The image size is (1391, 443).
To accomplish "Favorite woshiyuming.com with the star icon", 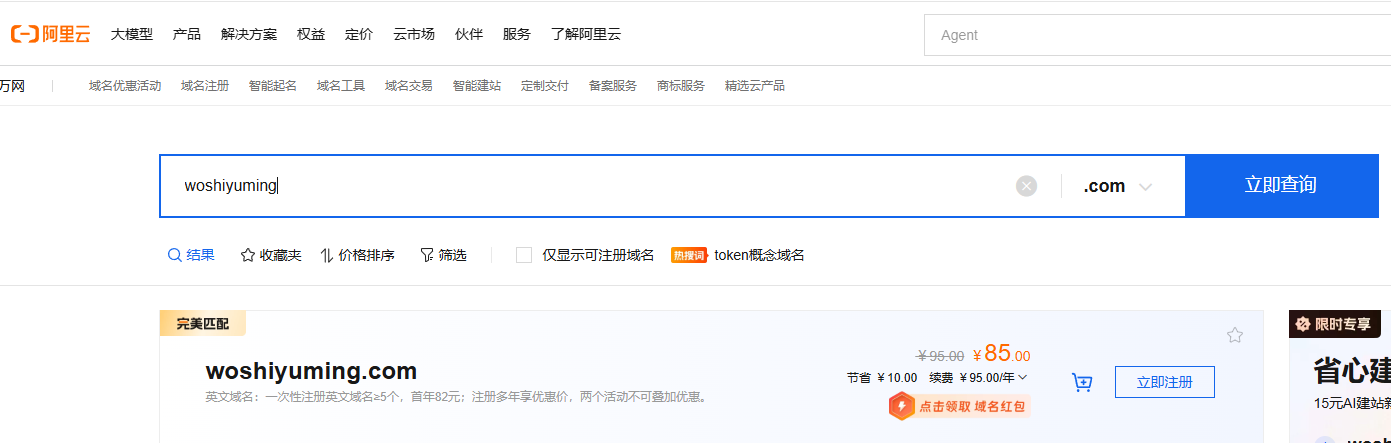I will click(1235, 335).
